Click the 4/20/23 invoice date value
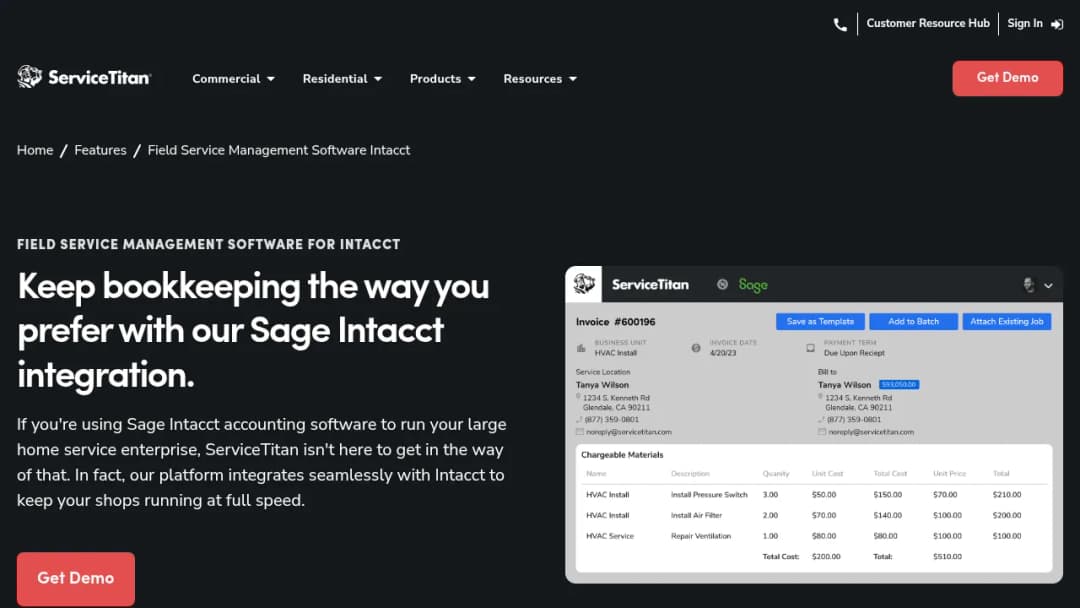Viewport: 1080px width, 608px height. [x=723, y=353]
